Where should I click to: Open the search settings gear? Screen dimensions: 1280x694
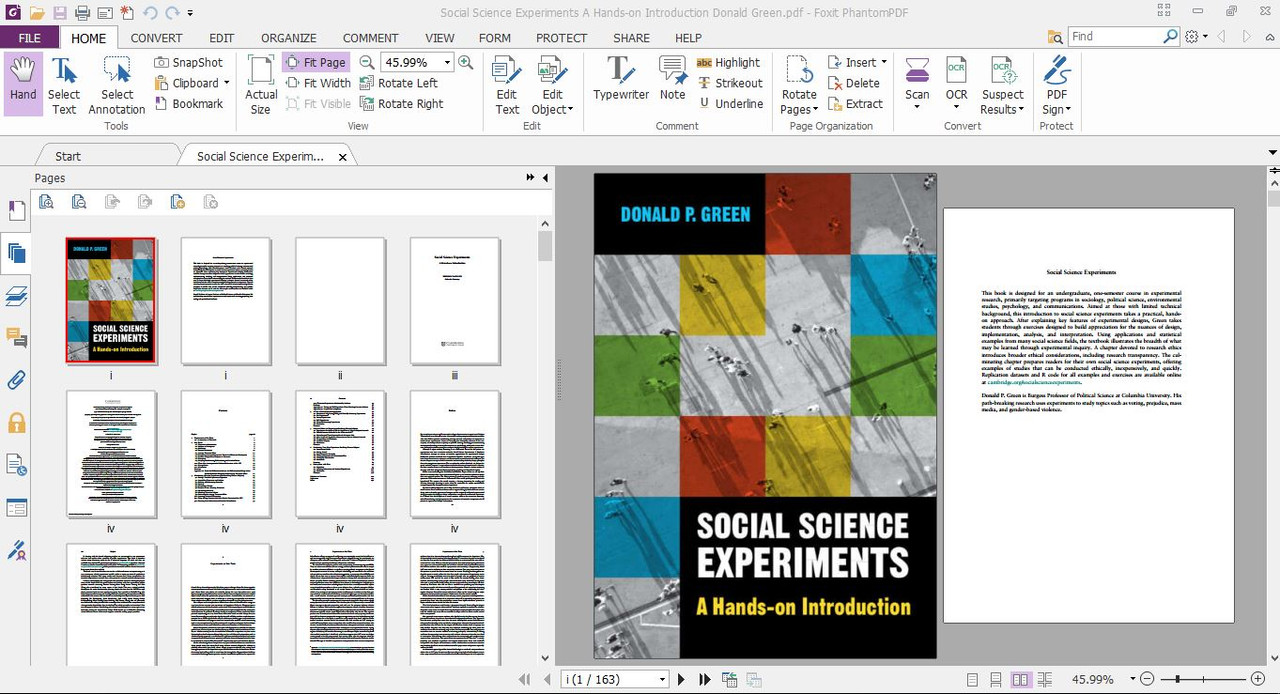pos(1191,36)
